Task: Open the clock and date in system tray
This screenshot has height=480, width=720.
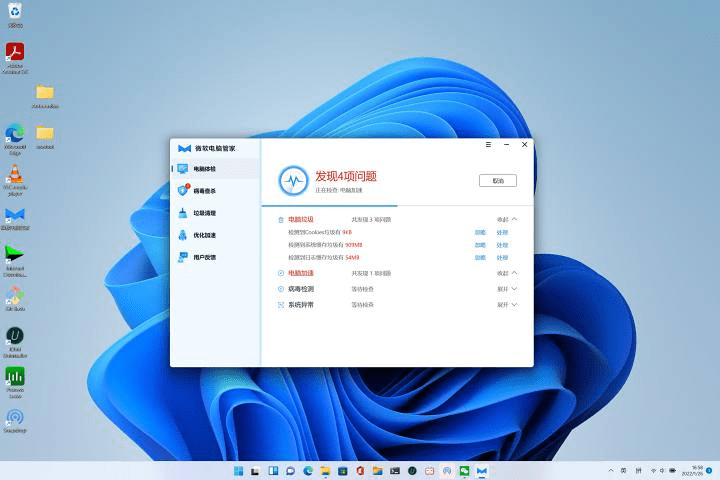Action: pyautogui.click(x=692, y=470)
